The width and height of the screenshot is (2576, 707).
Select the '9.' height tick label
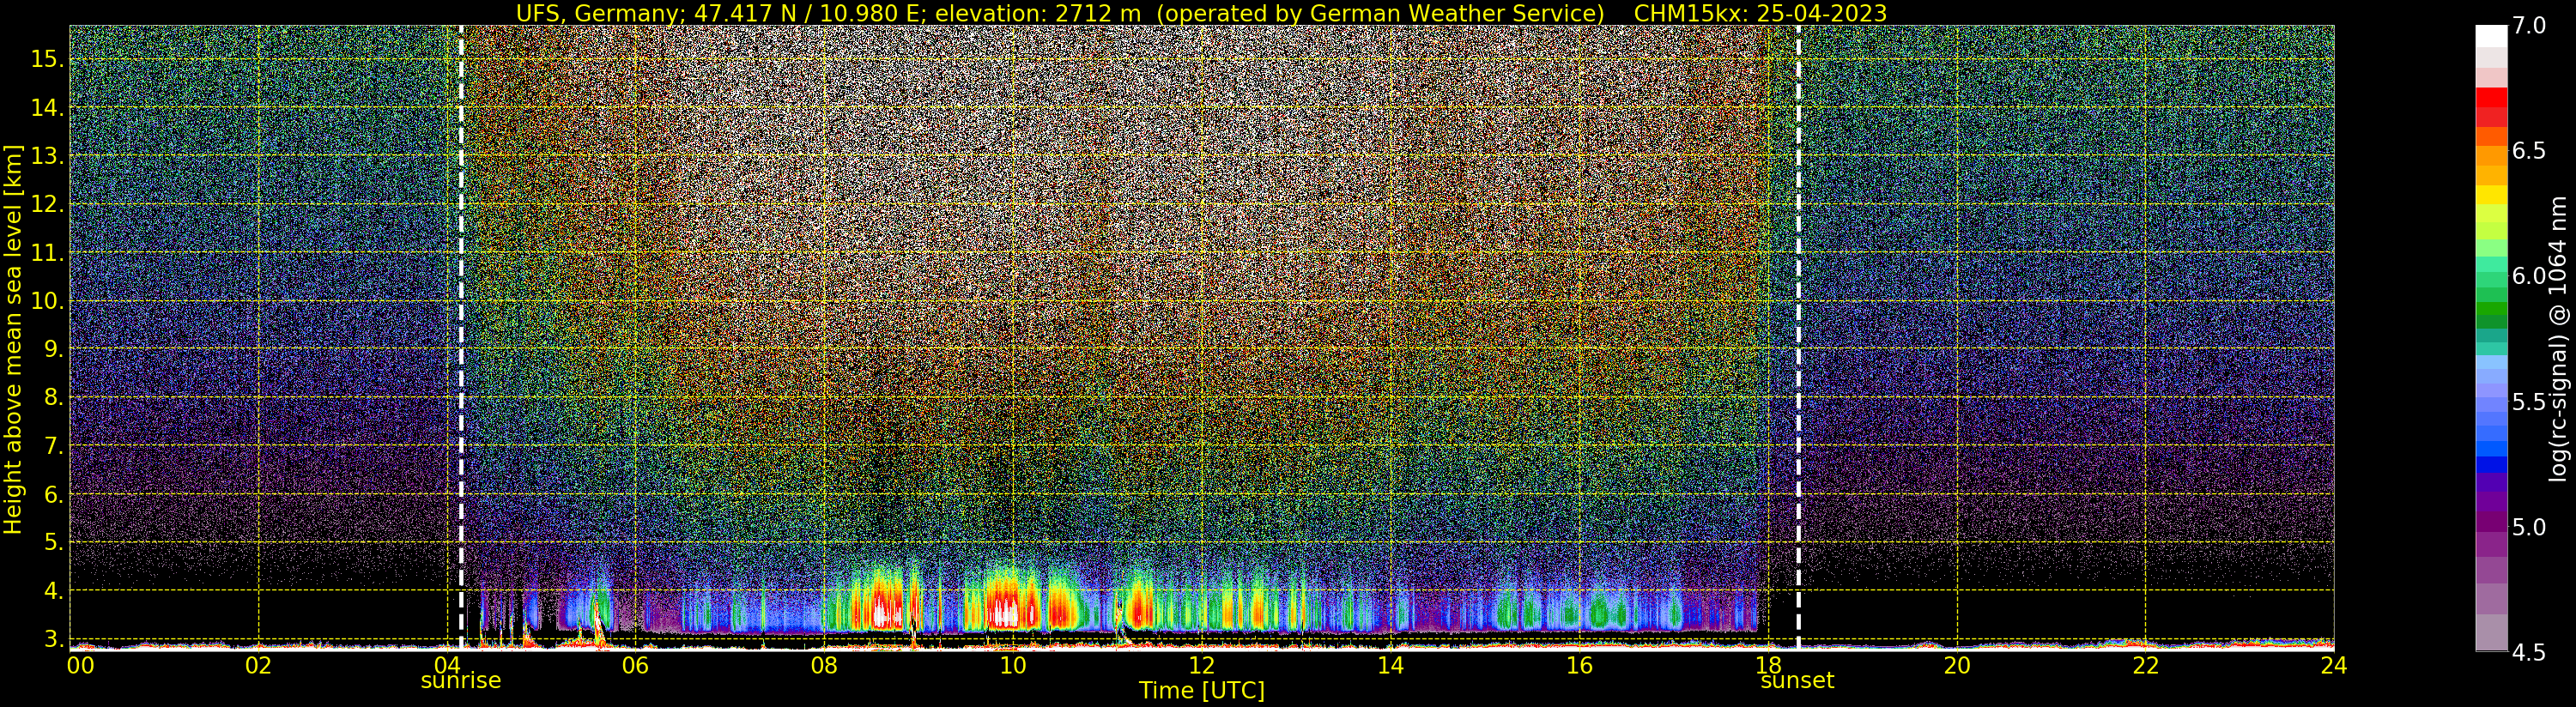pos(53,349)
